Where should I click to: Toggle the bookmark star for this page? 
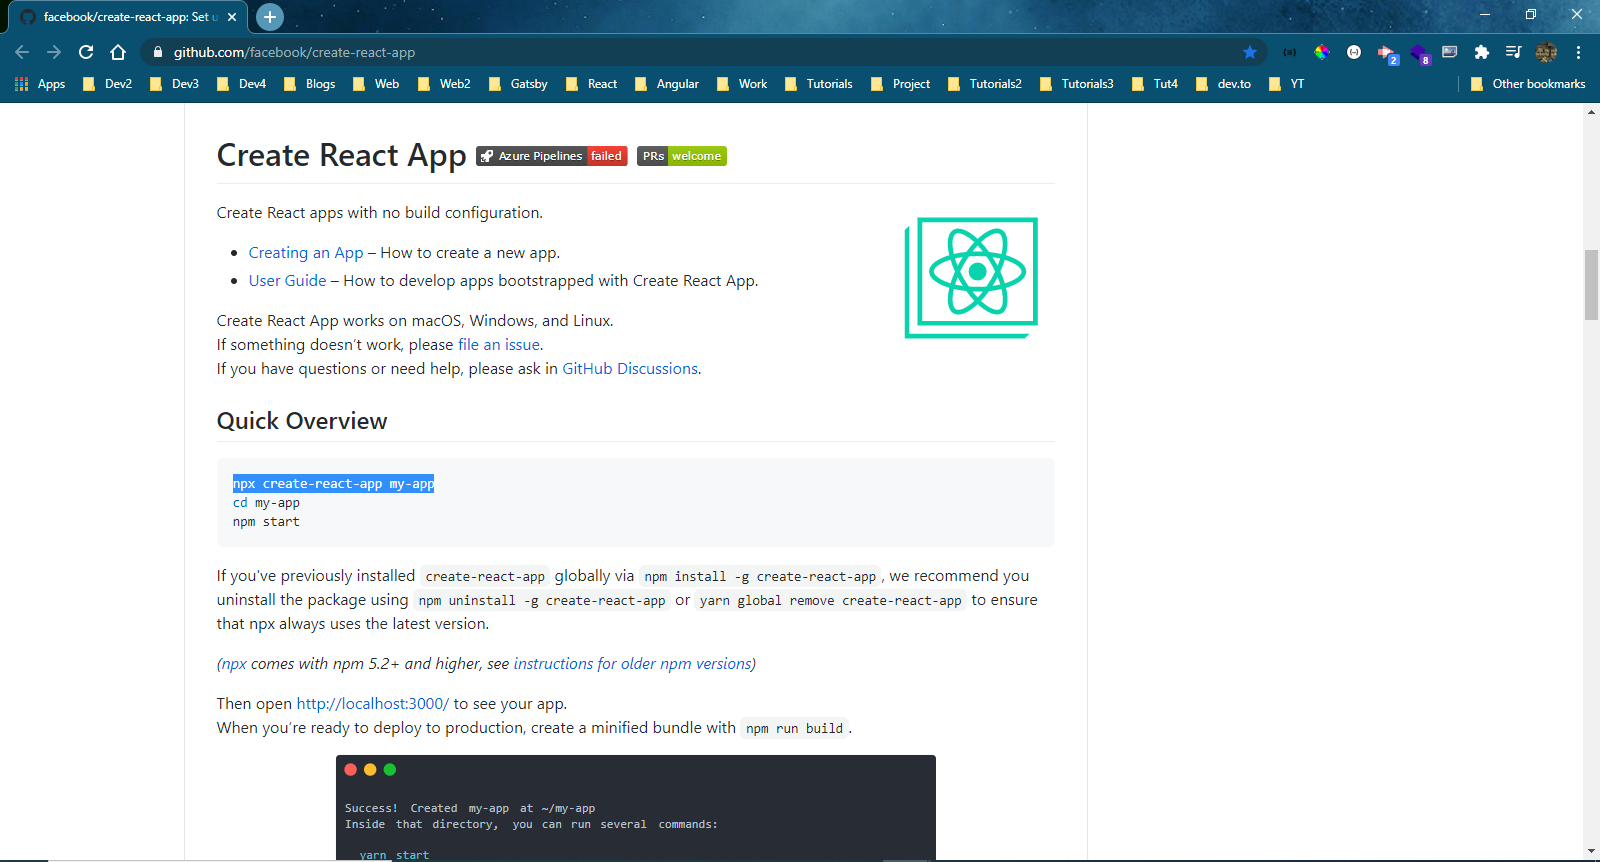pyautogui.click(x=1250, y=52)
